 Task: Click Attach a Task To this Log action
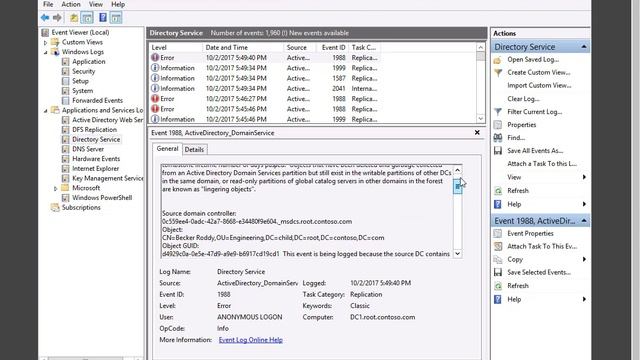[542, 164]
